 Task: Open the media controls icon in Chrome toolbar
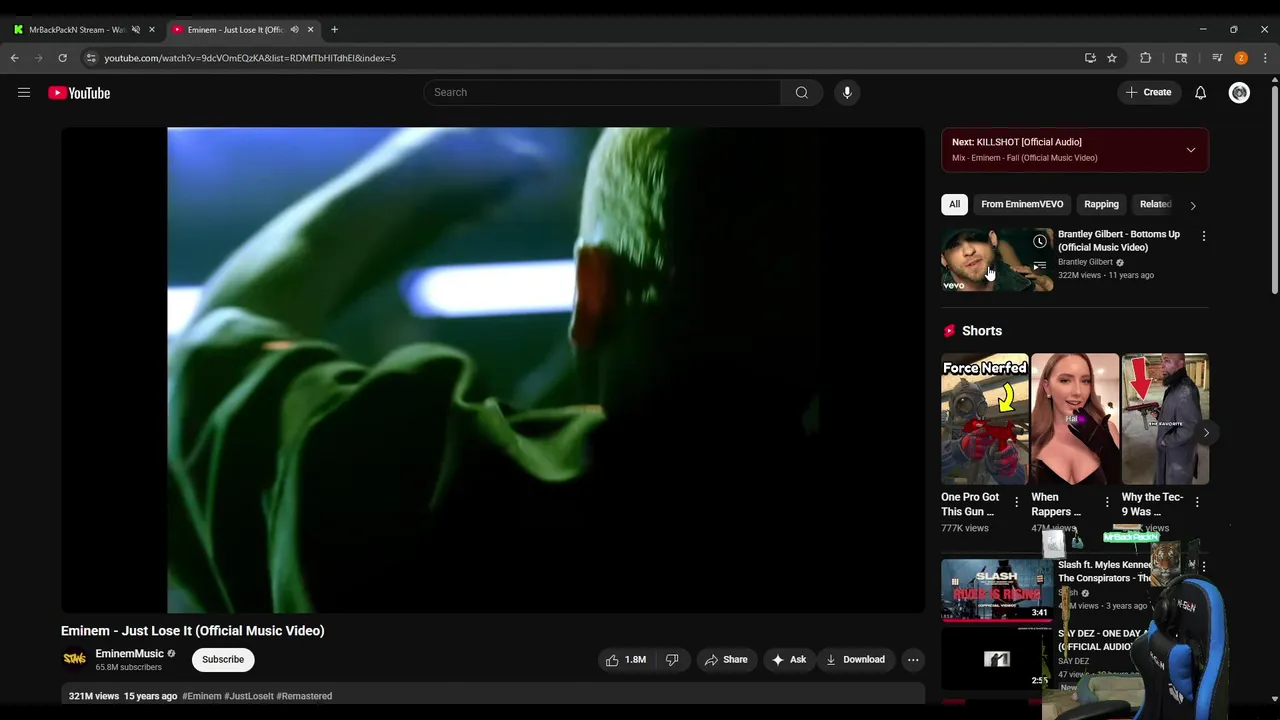[1217, 58]
